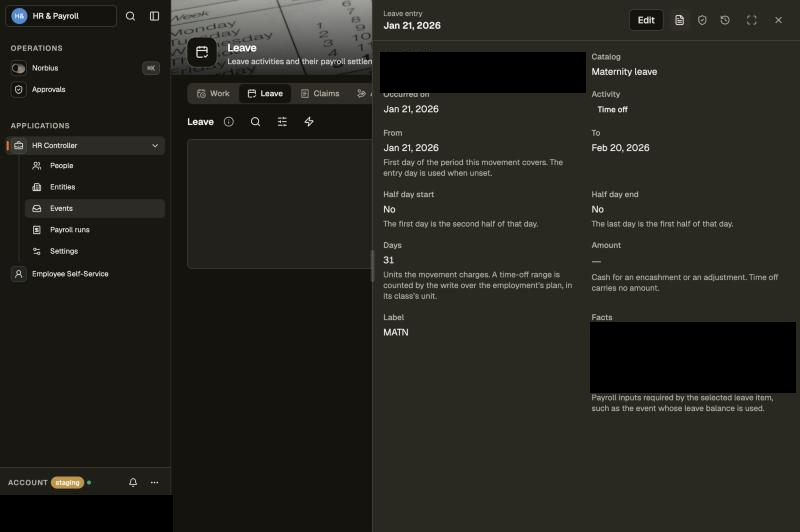Open Leave quick actions lightning icon

309,121
